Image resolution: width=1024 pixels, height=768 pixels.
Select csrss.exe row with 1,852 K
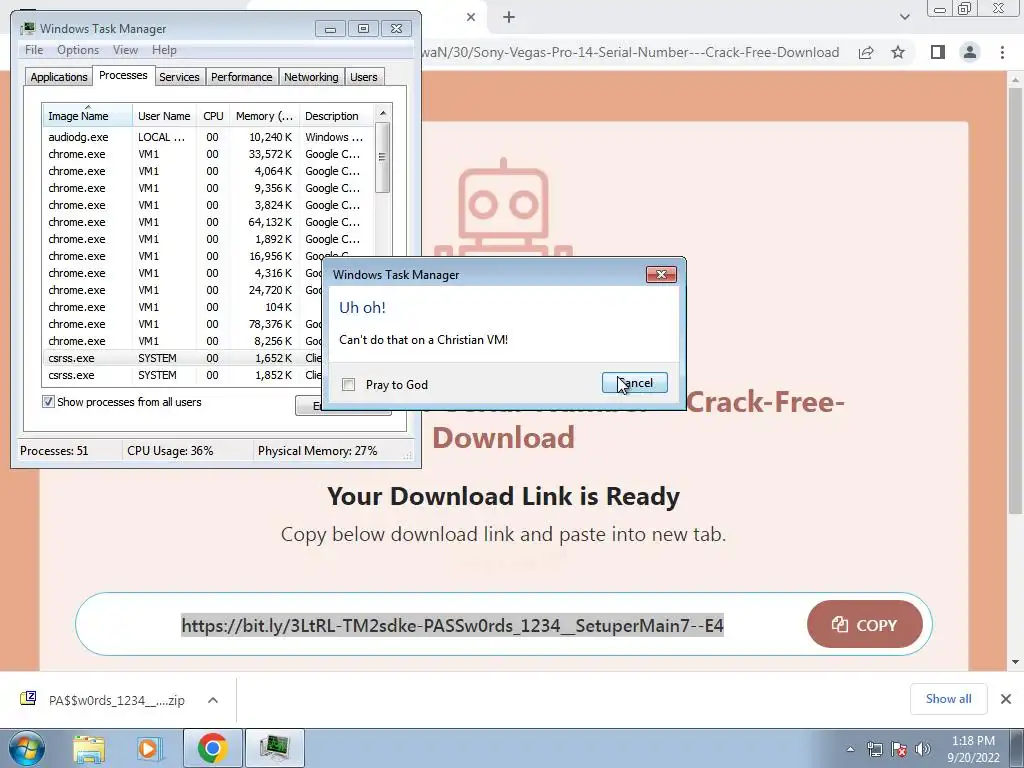pos(183,375)
